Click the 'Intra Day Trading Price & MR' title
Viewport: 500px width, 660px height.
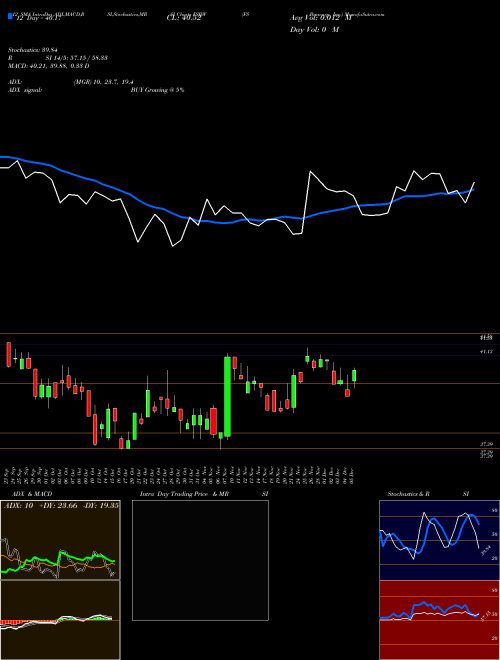tap(184, 494)
